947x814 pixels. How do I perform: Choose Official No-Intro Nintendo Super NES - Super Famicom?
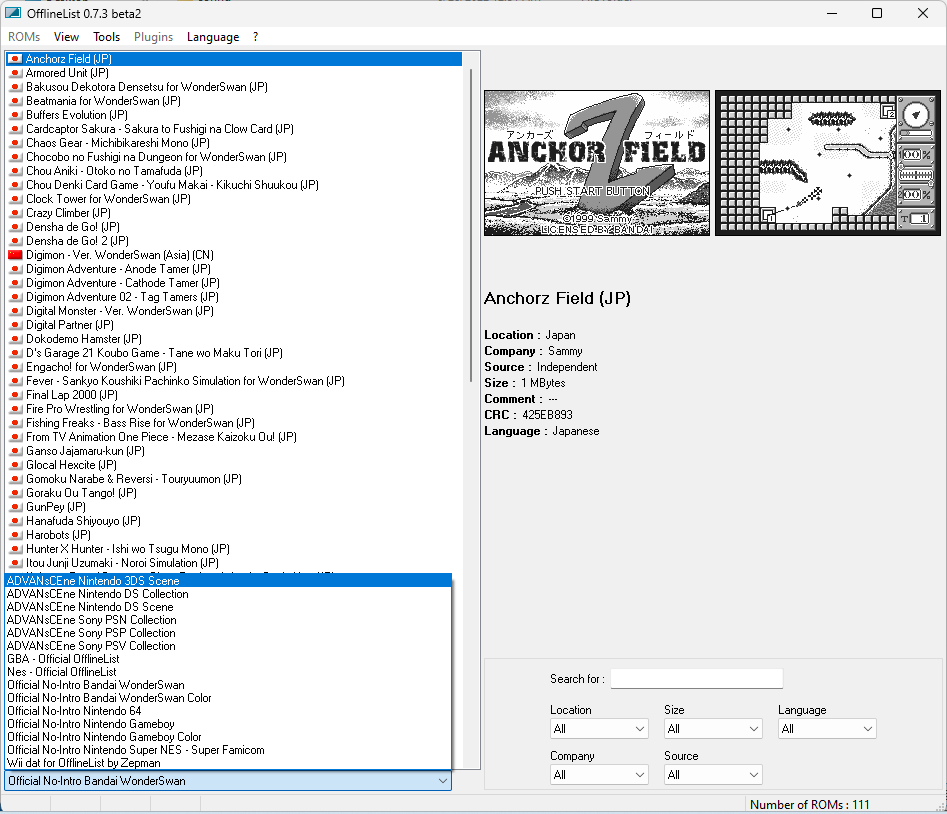click(x=228, y=750)
